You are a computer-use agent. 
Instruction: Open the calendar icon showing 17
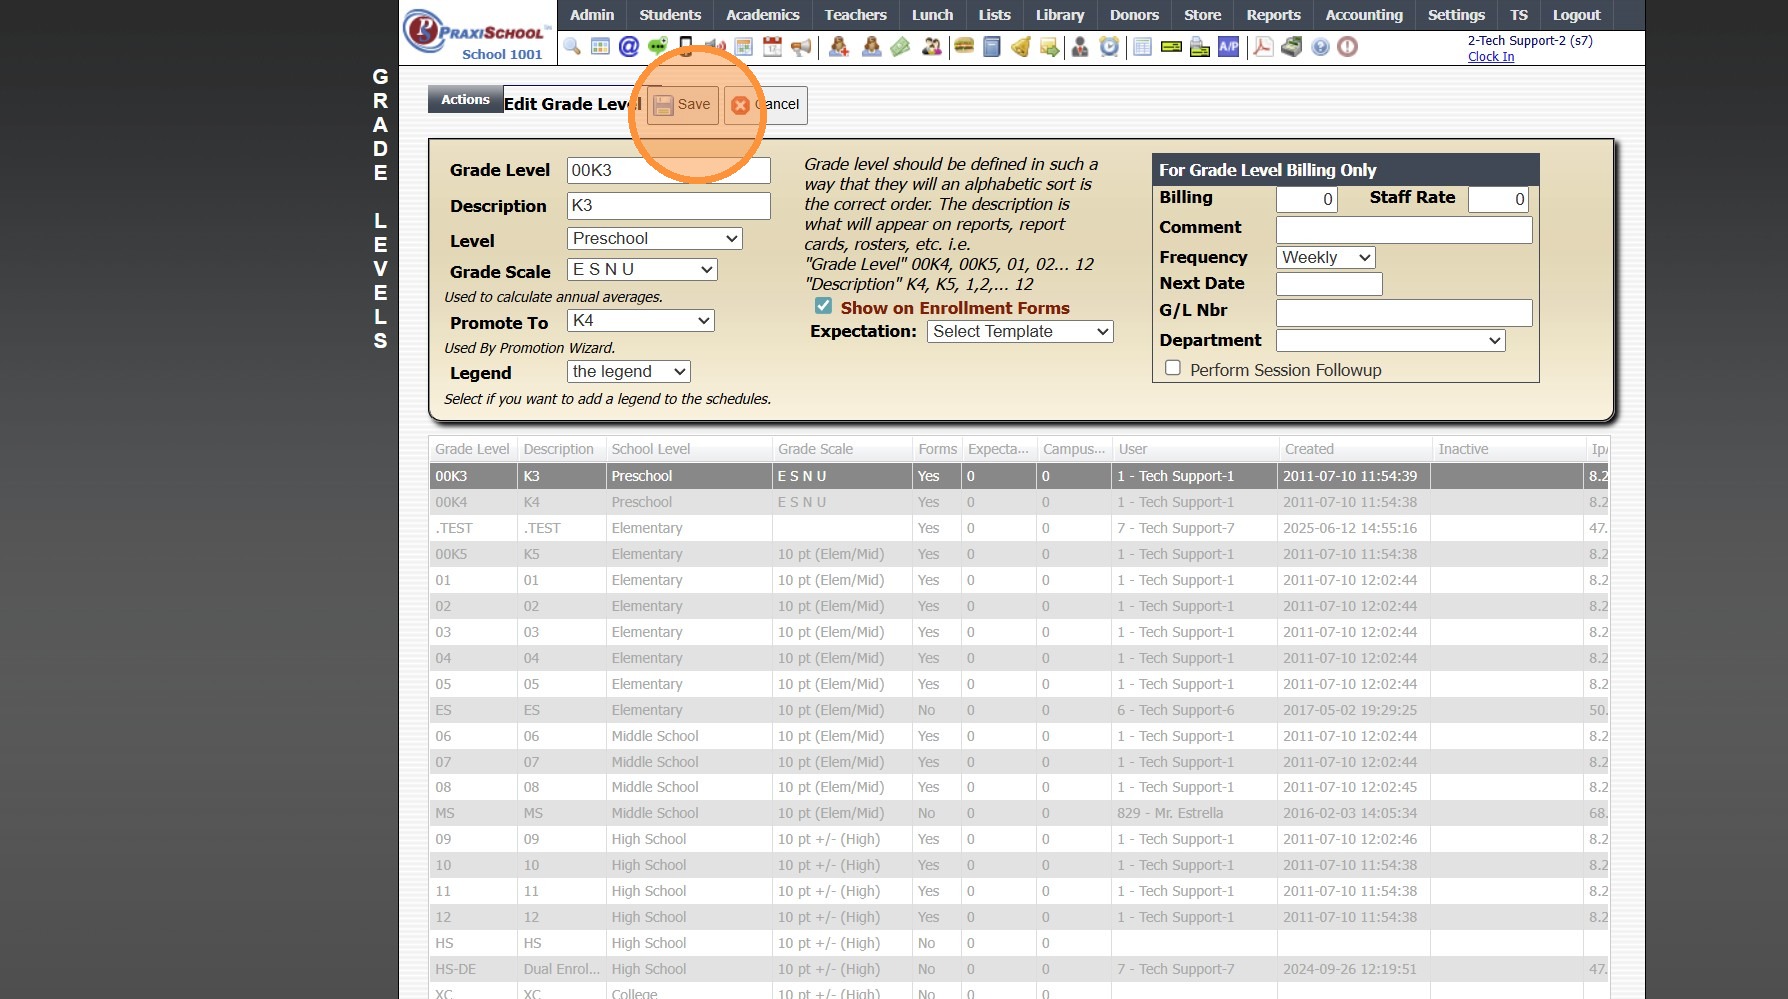pos(772,47)
